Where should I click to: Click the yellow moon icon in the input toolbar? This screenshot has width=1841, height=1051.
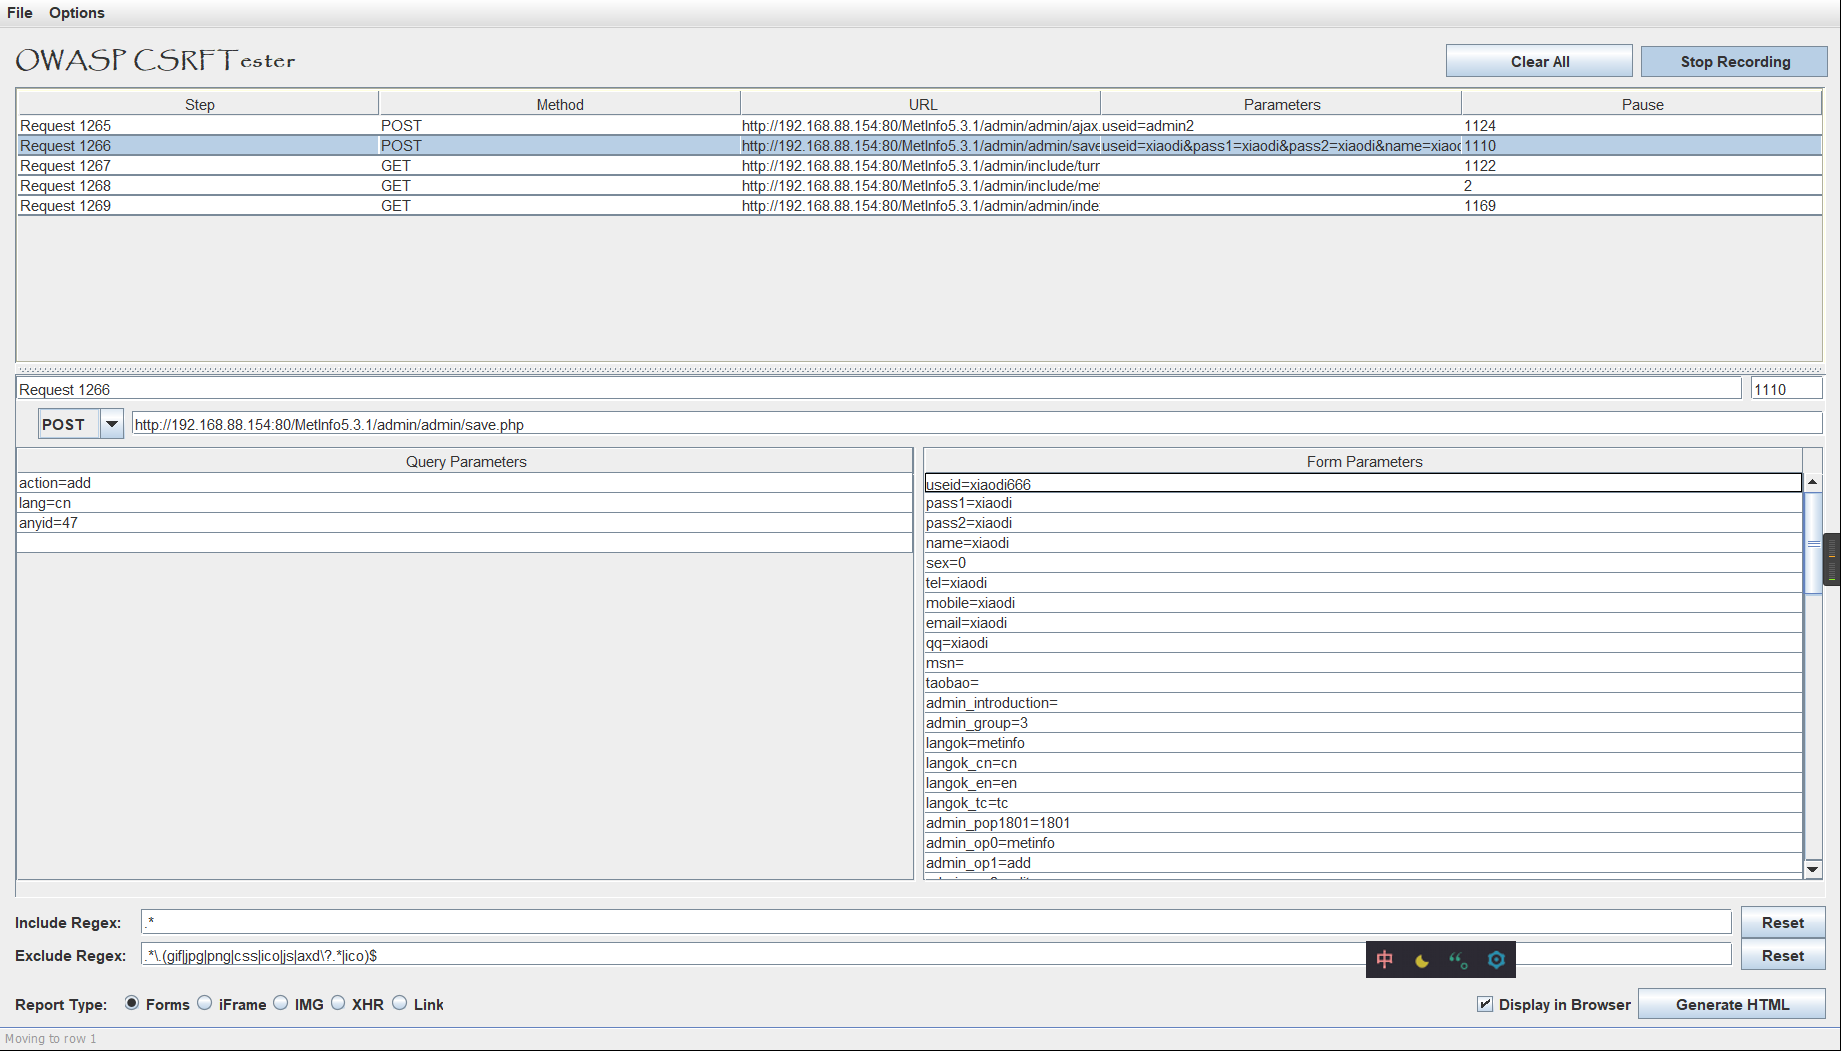pyautogui.click(x=1421, y=961)
